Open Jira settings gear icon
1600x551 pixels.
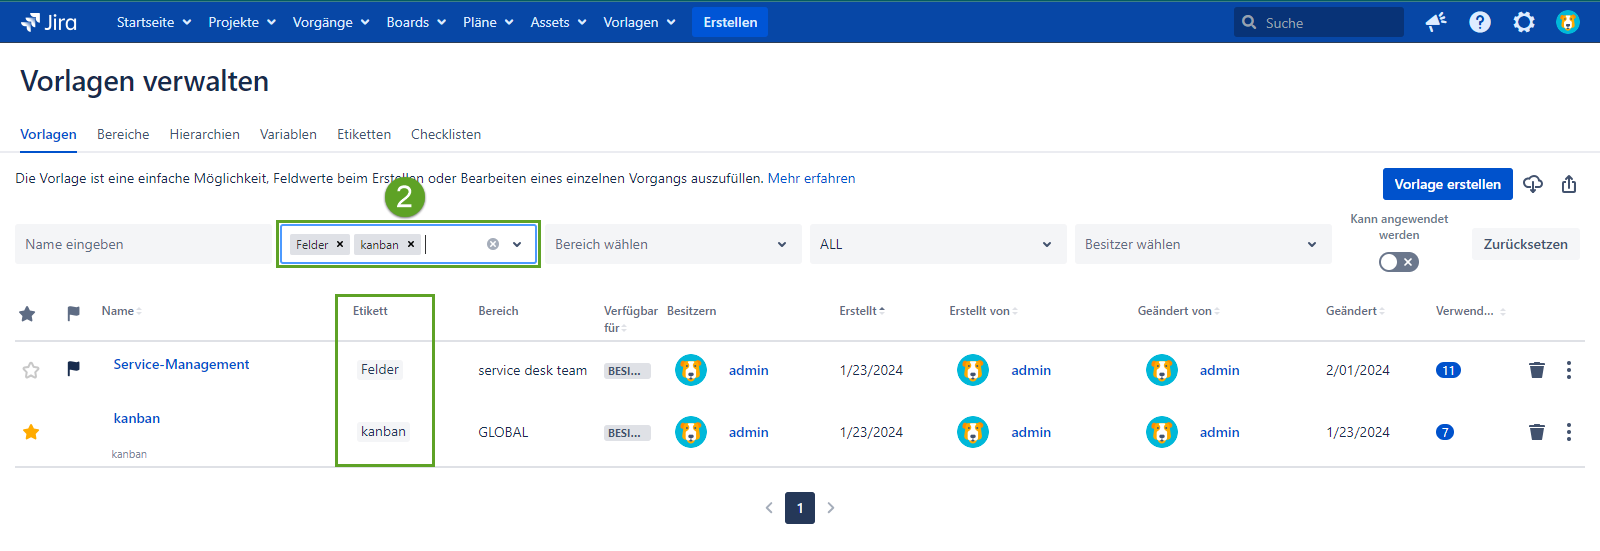1524,22
